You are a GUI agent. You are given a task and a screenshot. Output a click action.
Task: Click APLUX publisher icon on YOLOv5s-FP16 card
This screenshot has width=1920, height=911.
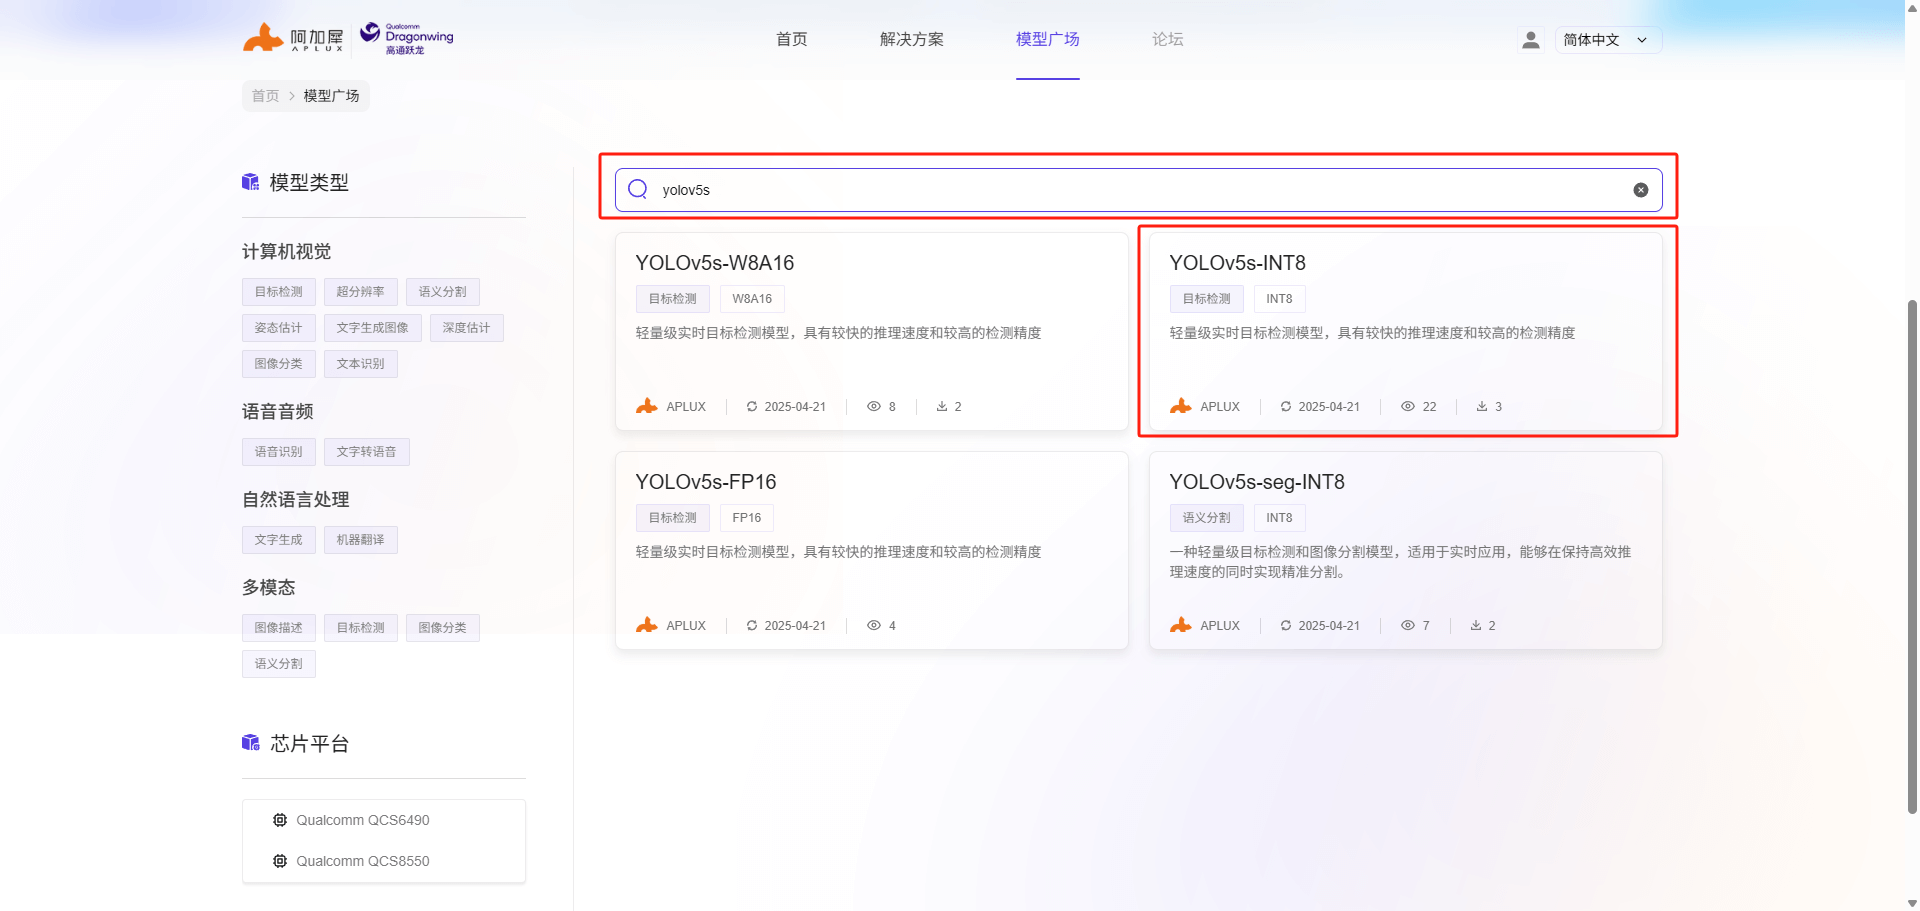click(x=647, y=625)
